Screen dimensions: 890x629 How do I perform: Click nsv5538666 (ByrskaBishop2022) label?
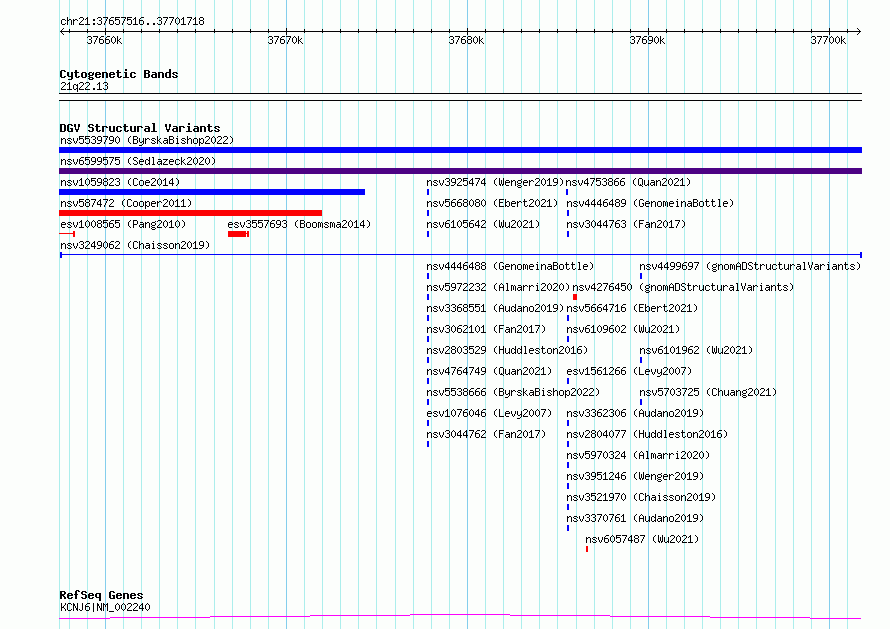513,392
